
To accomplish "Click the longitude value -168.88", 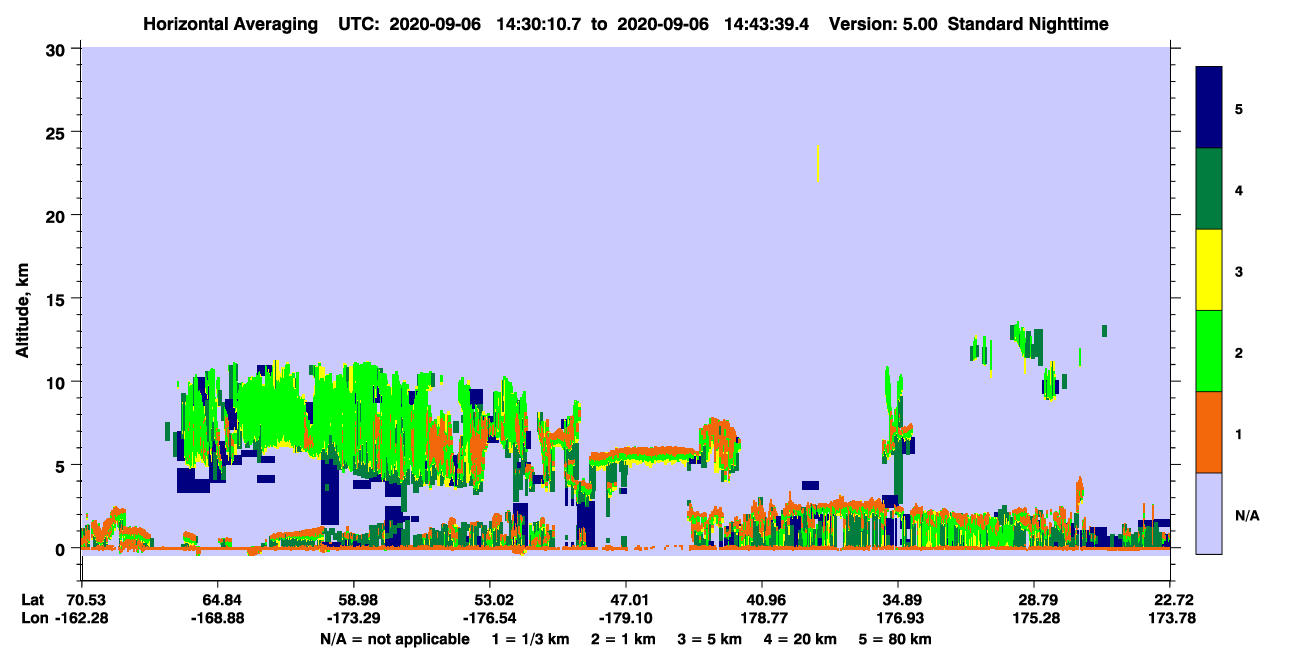I will (x=218, y=618).
